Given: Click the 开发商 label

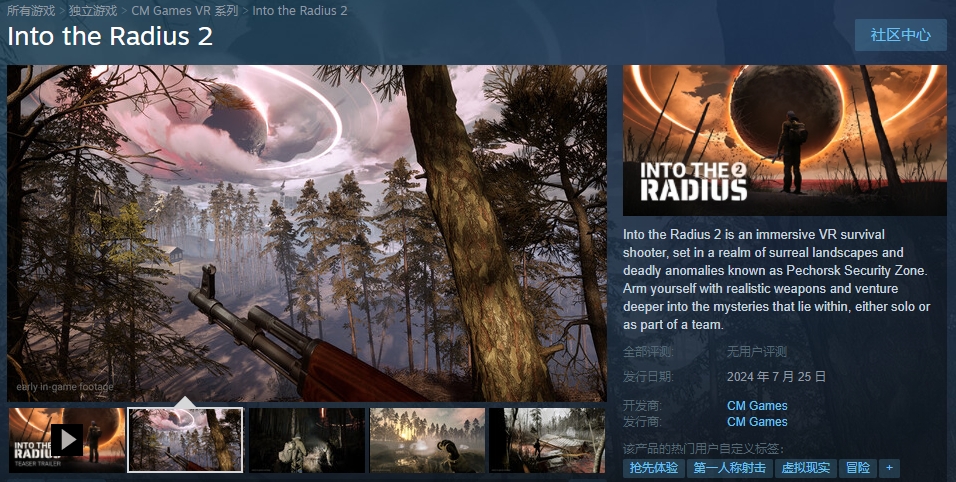Looking at the screenshot, I should point(642,405).
